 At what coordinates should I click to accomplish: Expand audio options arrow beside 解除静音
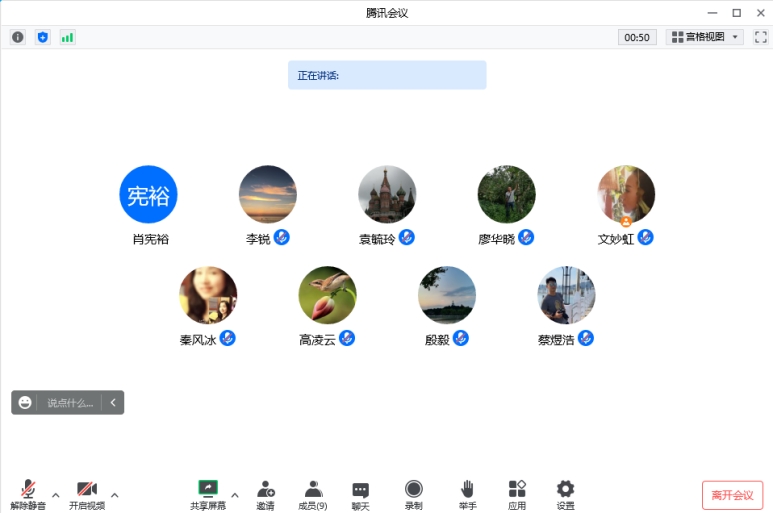[x=56, y=494]
